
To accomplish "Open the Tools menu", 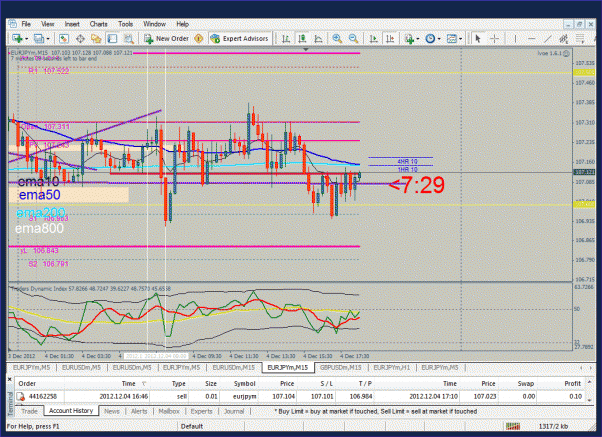I will pos(126,24).
